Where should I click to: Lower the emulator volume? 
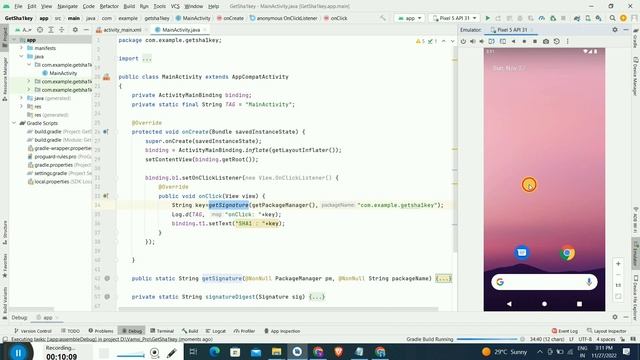click(482, 41)
